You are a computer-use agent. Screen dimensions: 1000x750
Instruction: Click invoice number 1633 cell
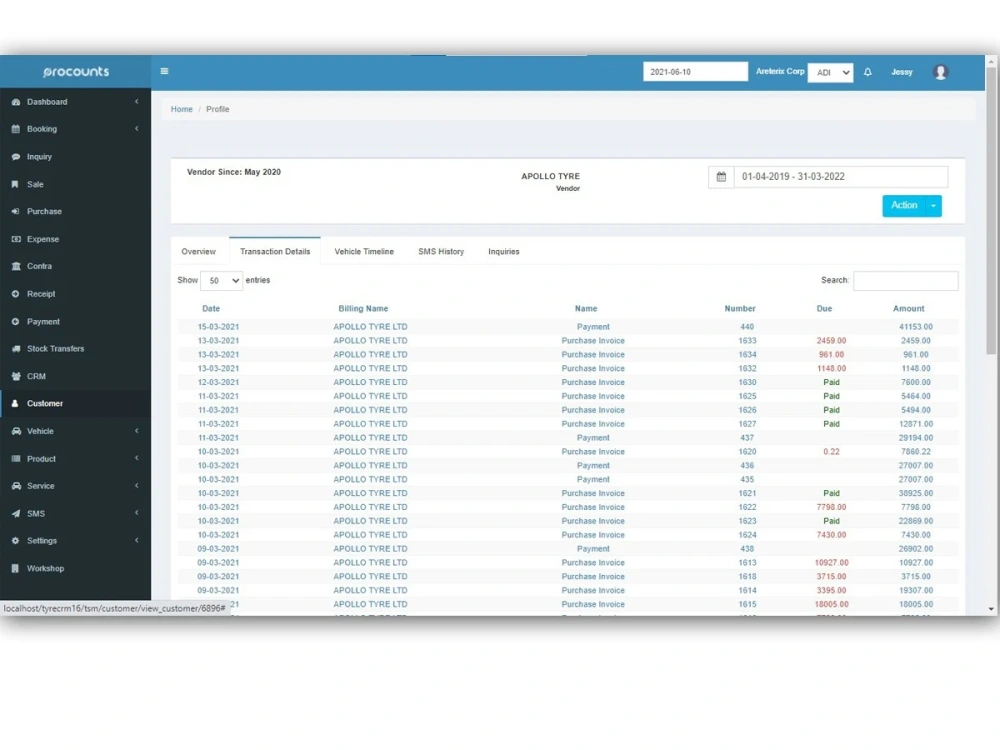tap(747, 341)
